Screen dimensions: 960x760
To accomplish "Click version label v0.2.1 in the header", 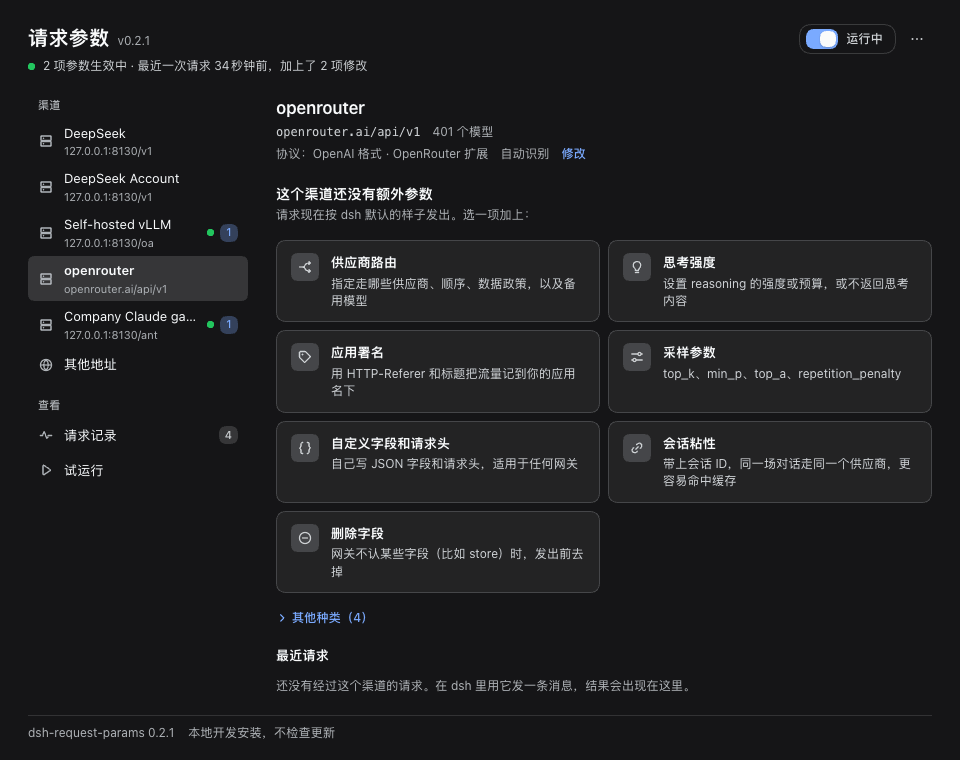I will click(x=133, y=40).
